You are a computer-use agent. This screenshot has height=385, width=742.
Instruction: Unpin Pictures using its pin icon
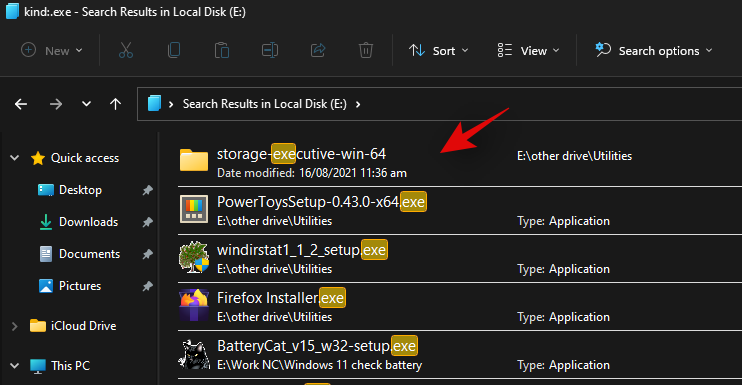(148, 286)
